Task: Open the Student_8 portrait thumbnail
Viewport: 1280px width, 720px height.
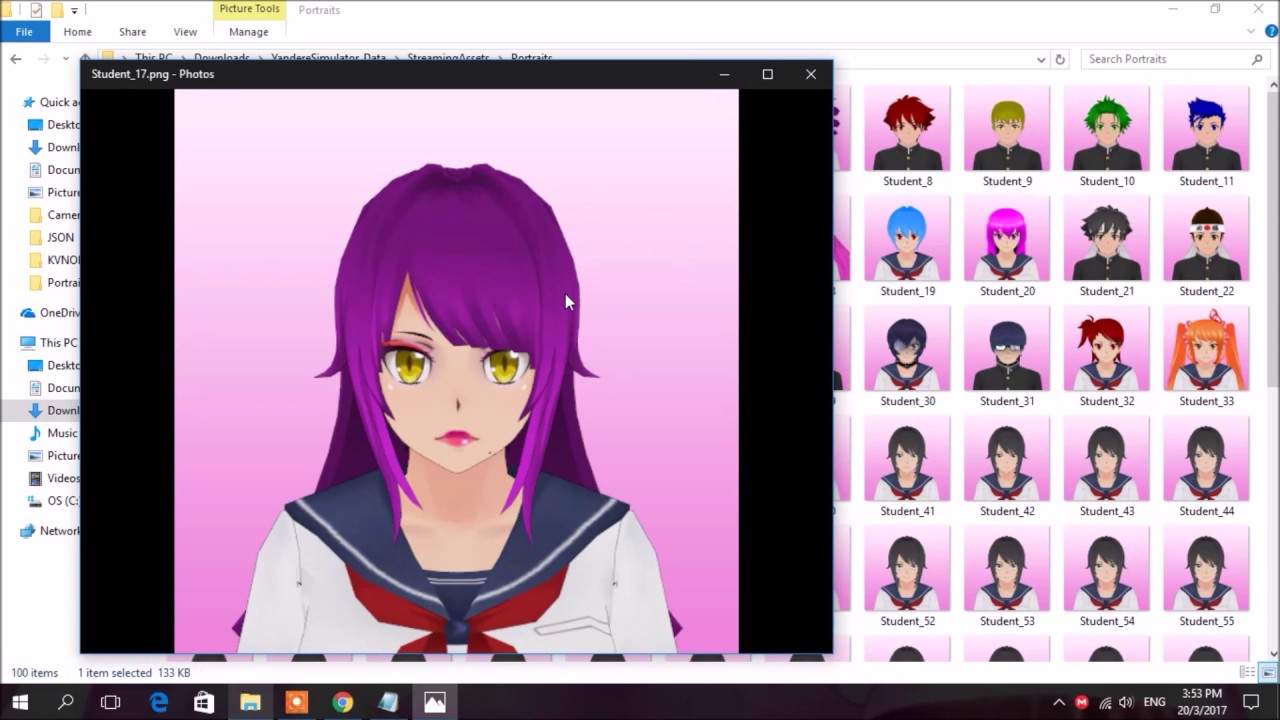Action: [x=907, y=129]
